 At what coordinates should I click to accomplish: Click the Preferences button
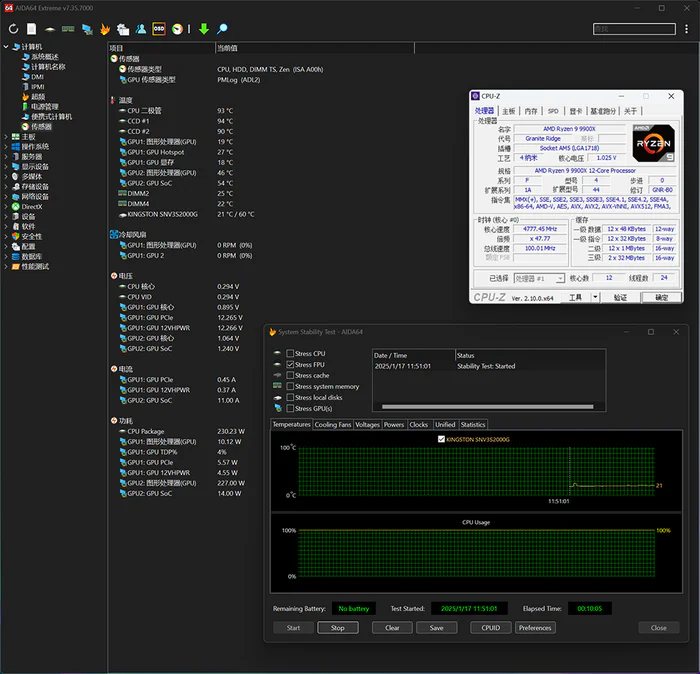point(535,628)
